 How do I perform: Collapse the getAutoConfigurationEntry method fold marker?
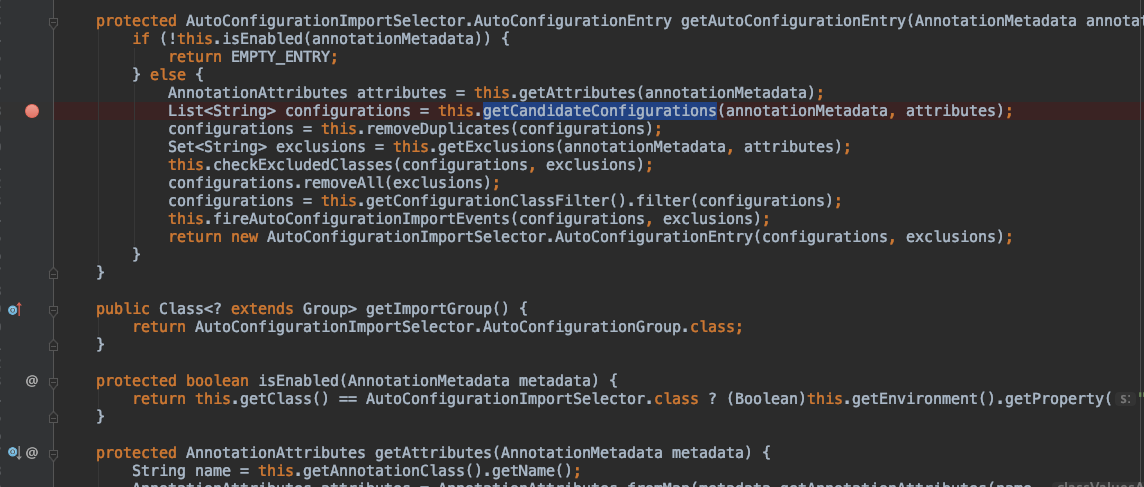click(x=53, y=23)
